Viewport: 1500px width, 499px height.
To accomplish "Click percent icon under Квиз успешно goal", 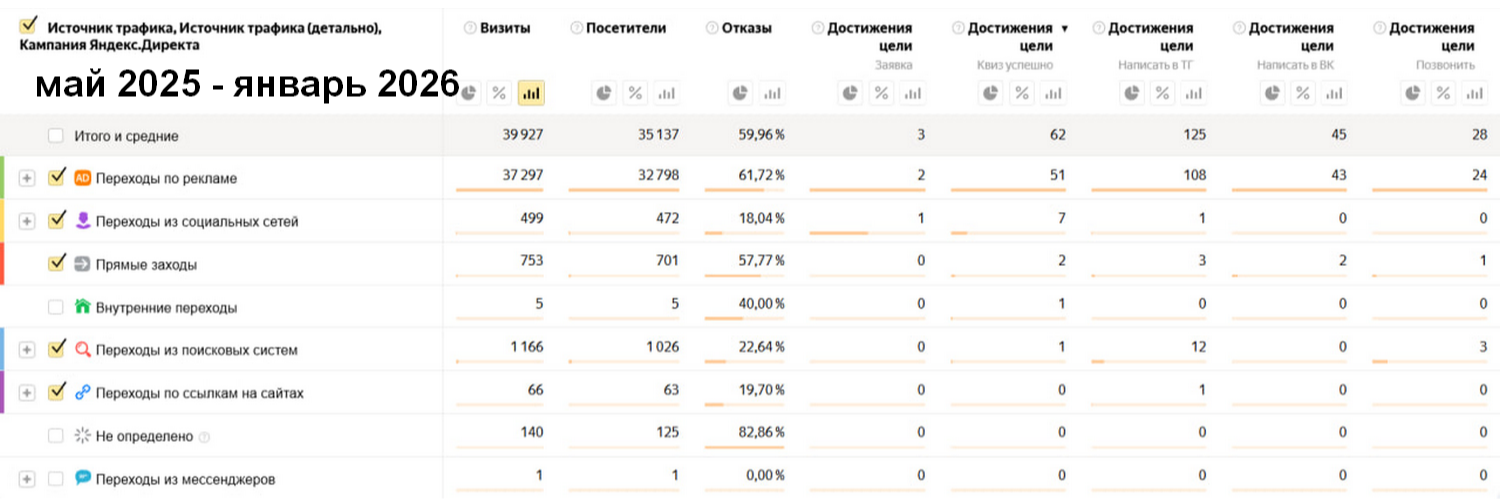I will 1022,93.
